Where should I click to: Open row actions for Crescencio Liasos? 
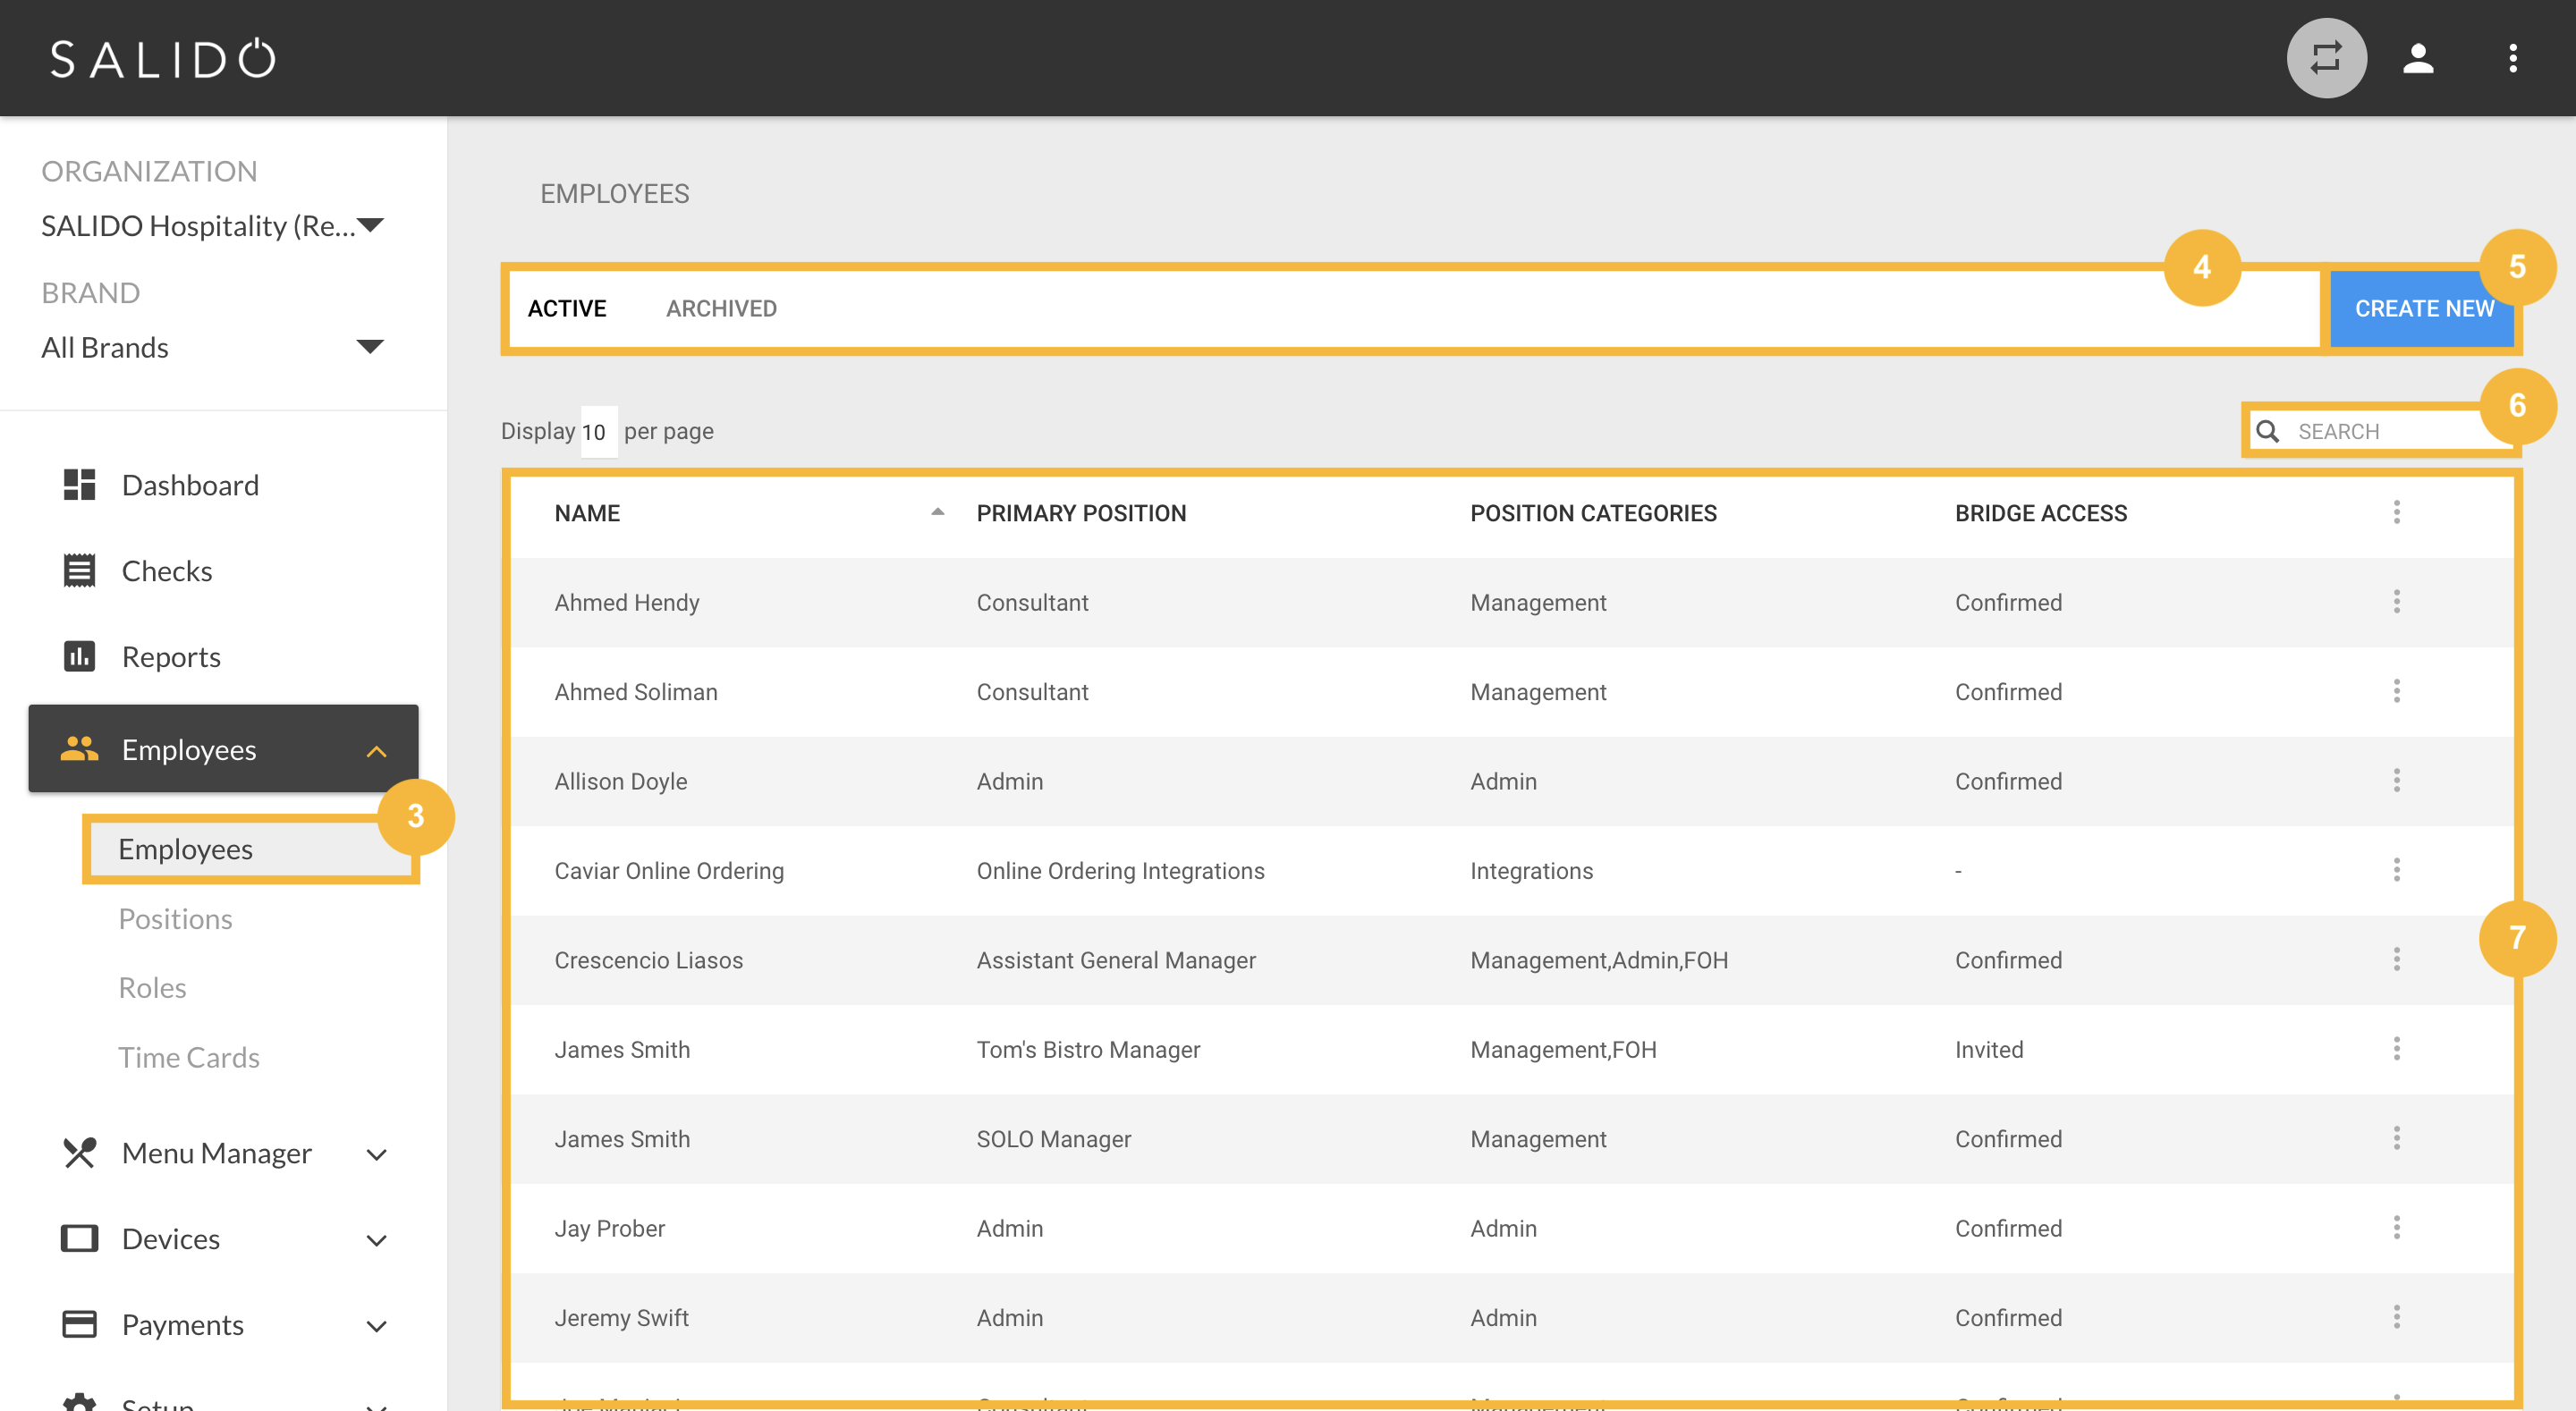point(2396,959)
